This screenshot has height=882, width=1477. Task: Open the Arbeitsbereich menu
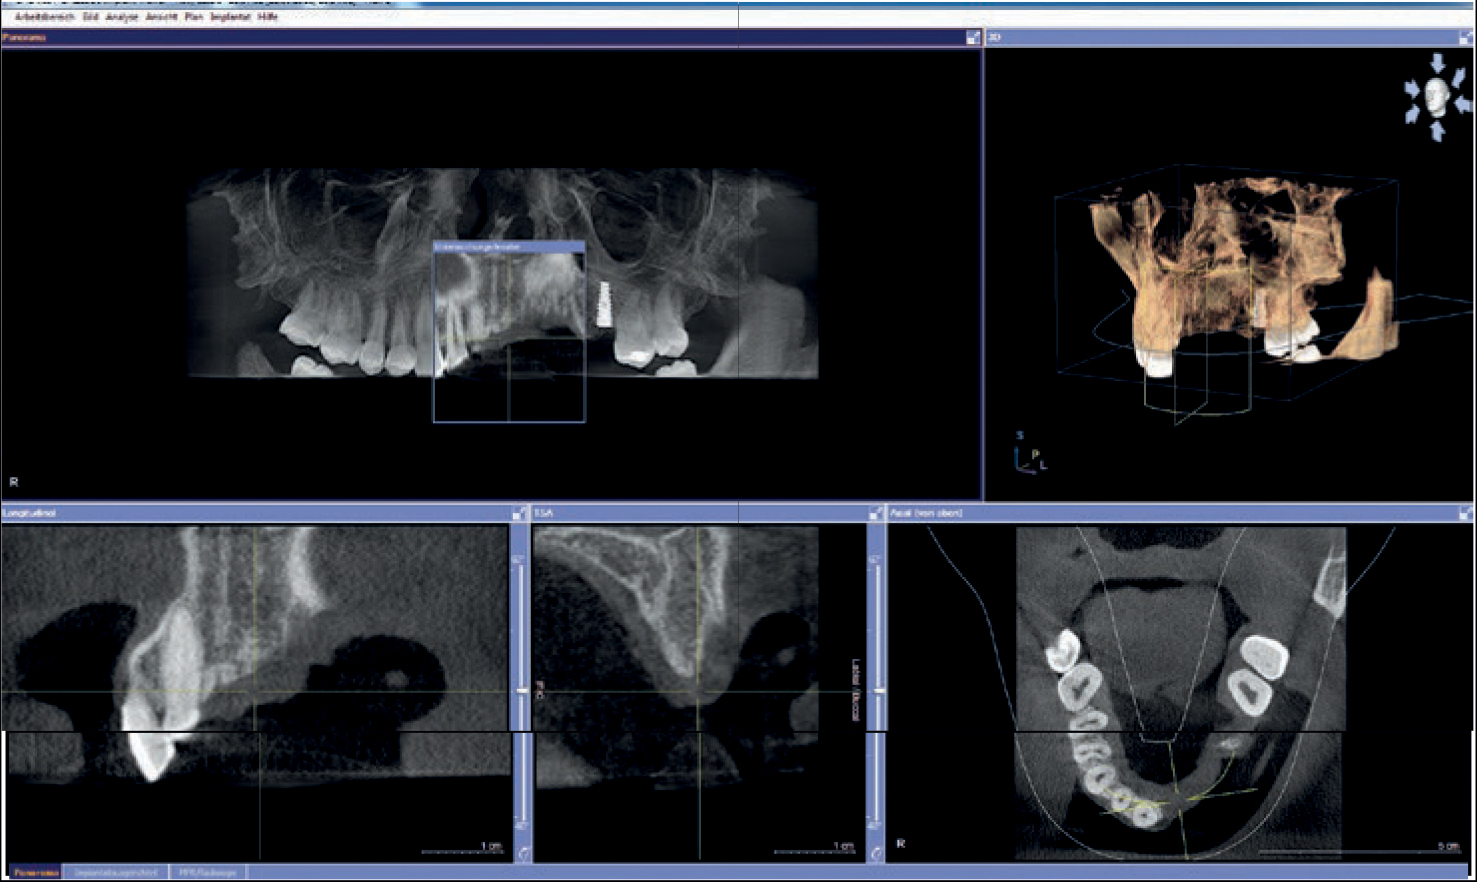tap(44, 17)
